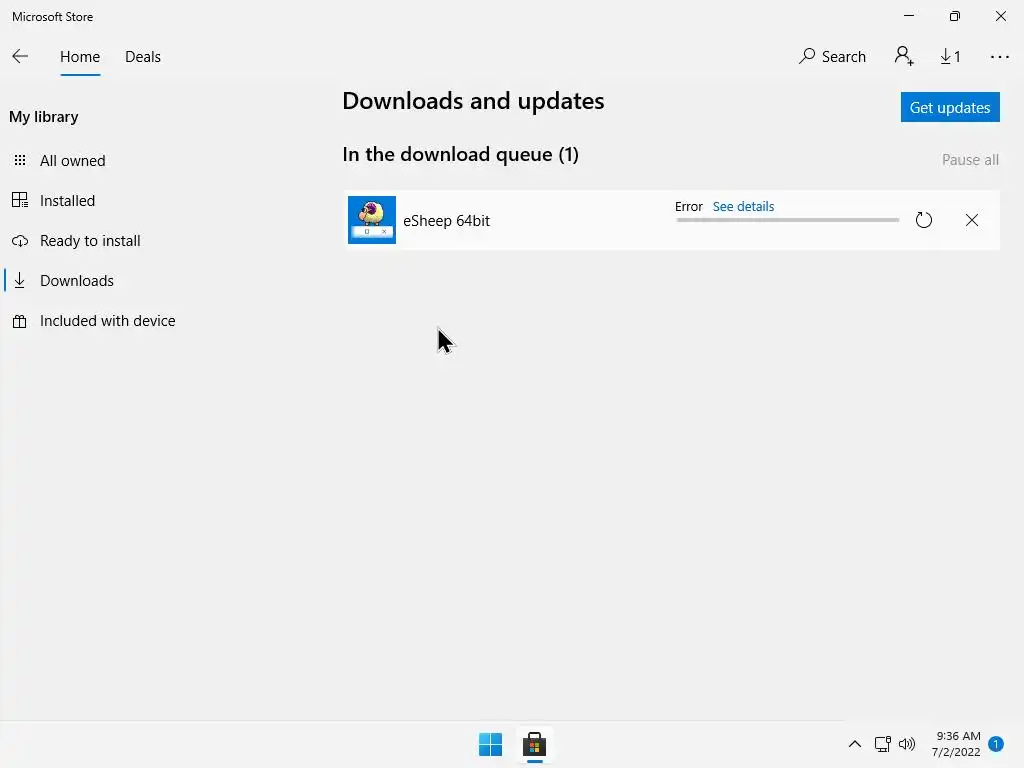The width and height of the screenshot is (1024, 768).
Task: Minimize the Microsoft Store window
Action: (909, 16)
